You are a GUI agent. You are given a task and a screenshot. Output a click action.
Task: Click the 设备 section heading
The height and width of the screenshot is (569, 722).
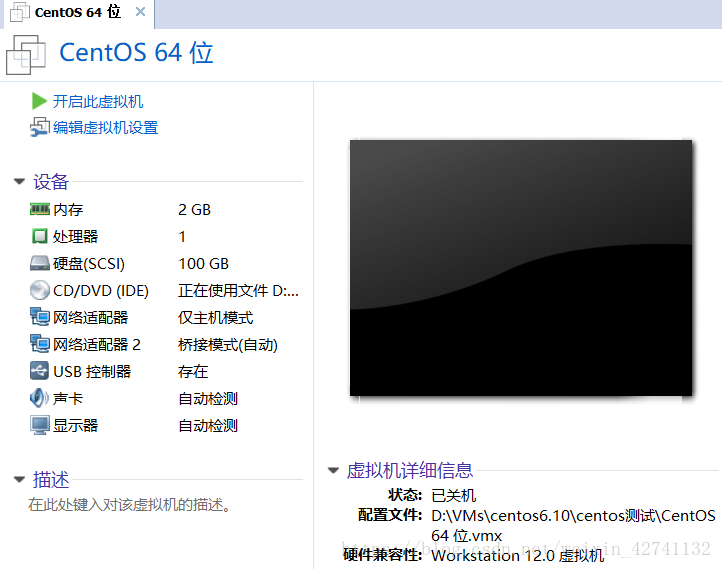tap(51, 181)
